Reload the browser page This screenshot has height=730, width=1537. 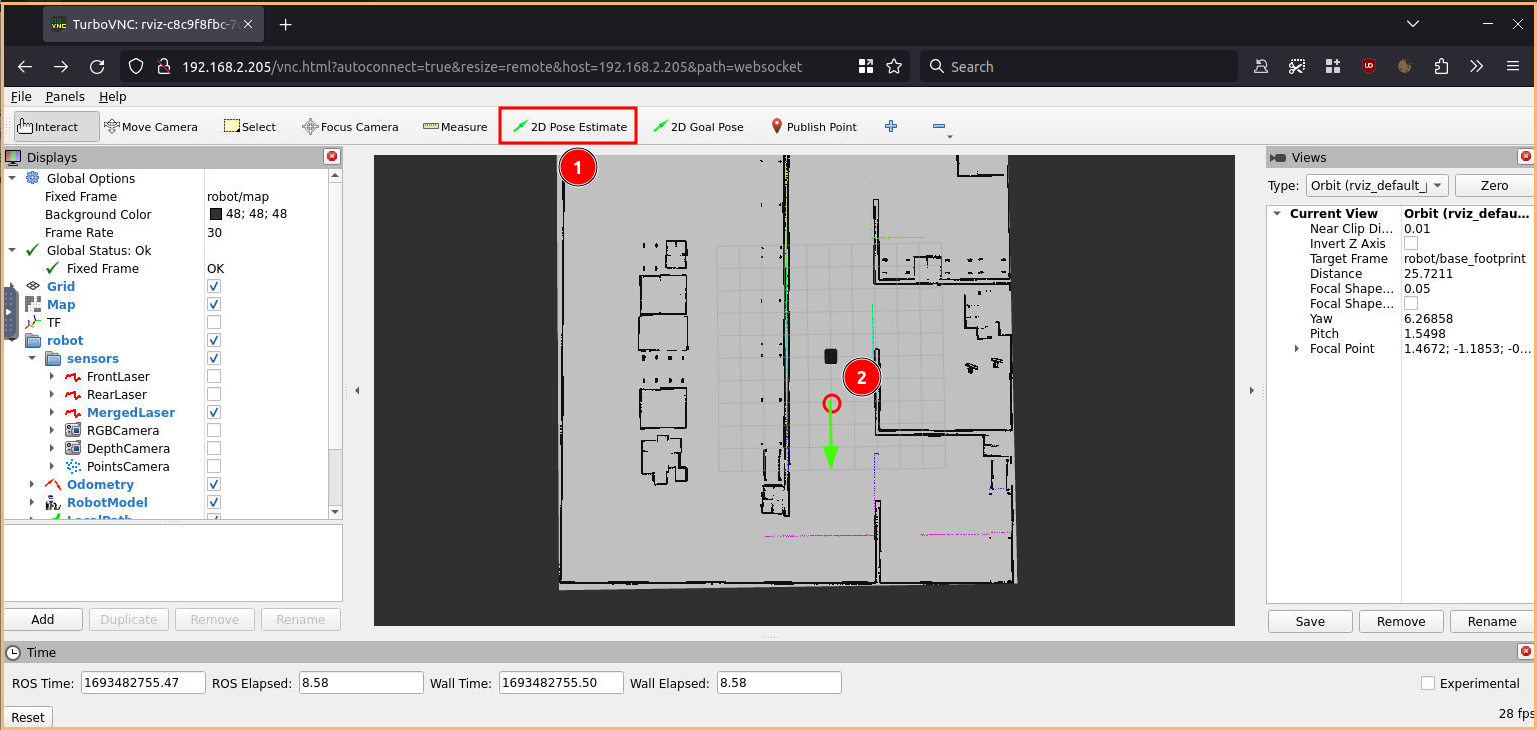coord(97,67)
